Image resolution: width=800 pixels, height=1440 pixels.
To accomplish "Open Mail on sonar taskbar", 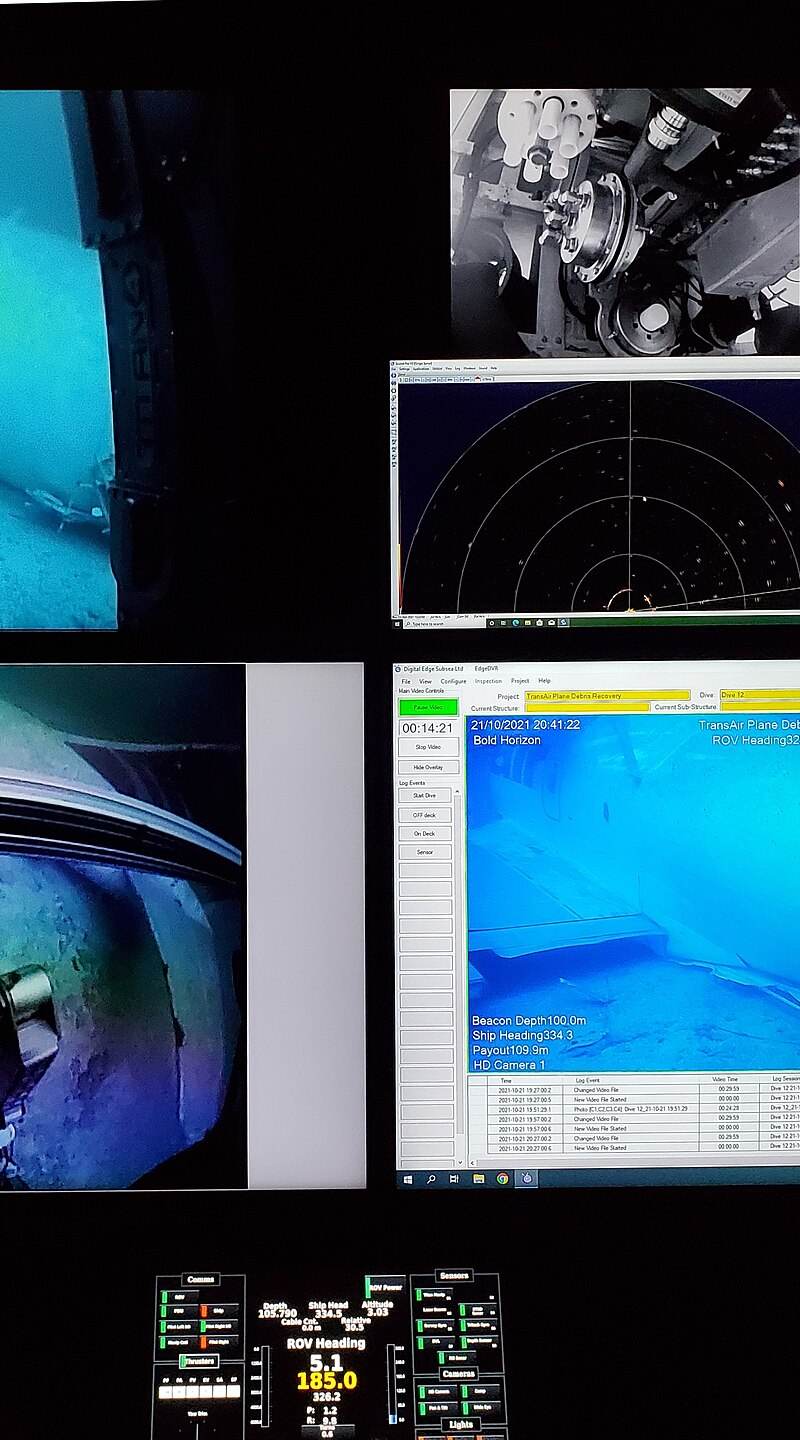I will pyautogui.click(x=551, y=623).
